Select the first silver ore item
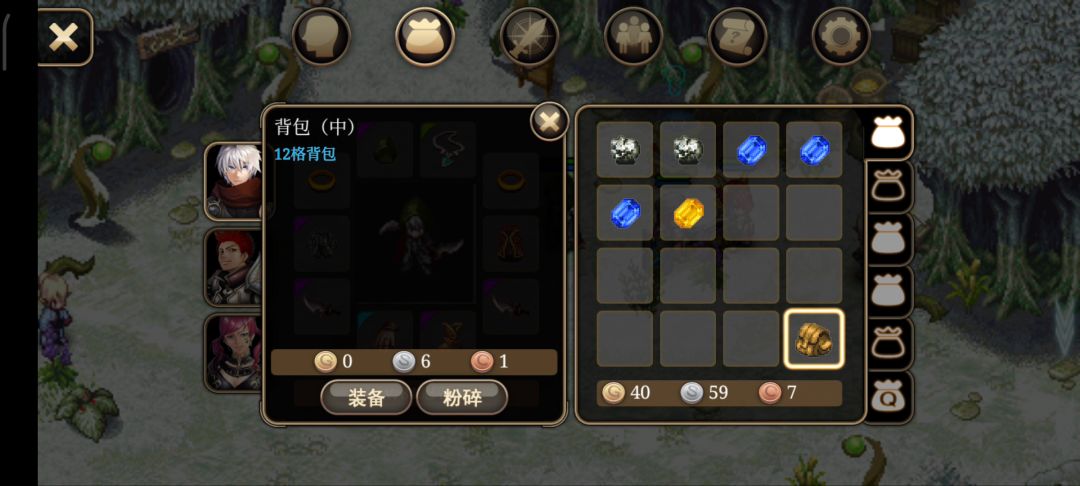The height and width of the screenshot is (486, 1080). tap(625, 149)
